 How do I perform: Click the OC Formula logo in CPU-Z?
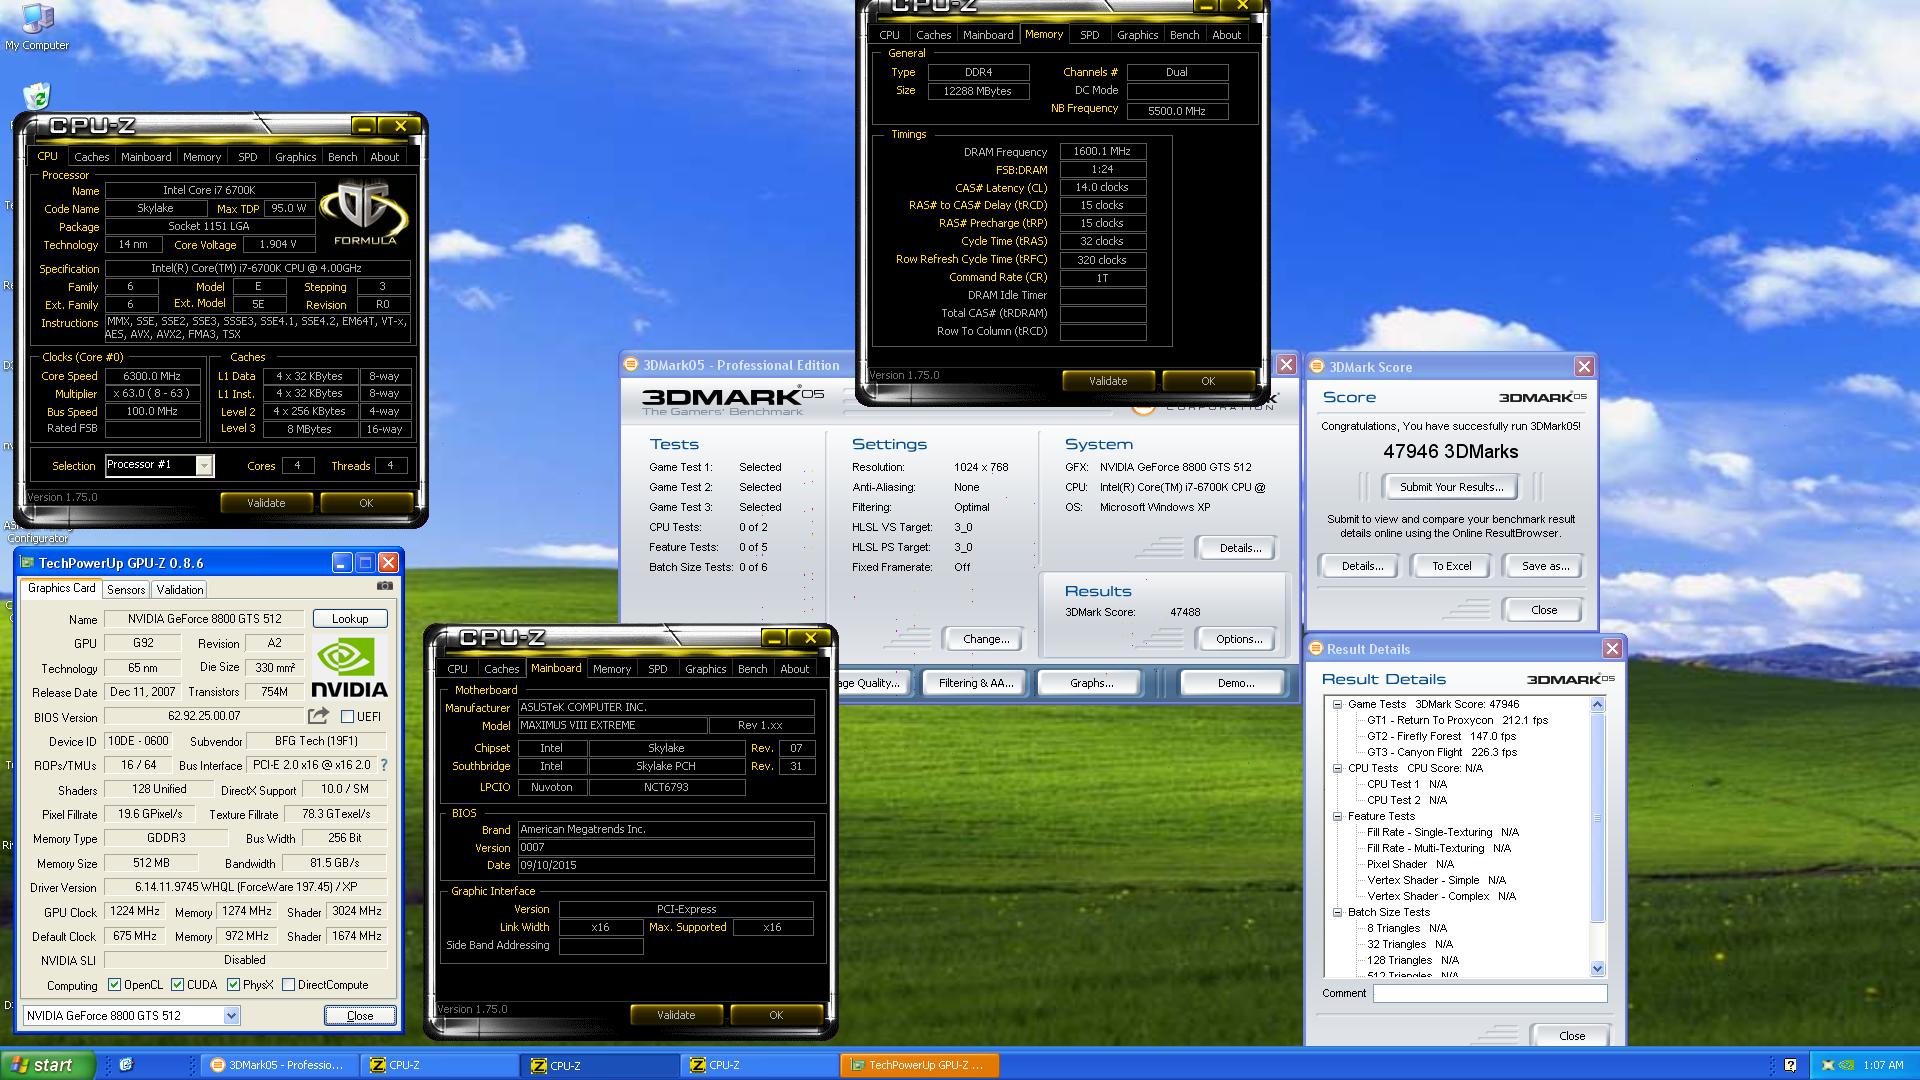point(365,212)
